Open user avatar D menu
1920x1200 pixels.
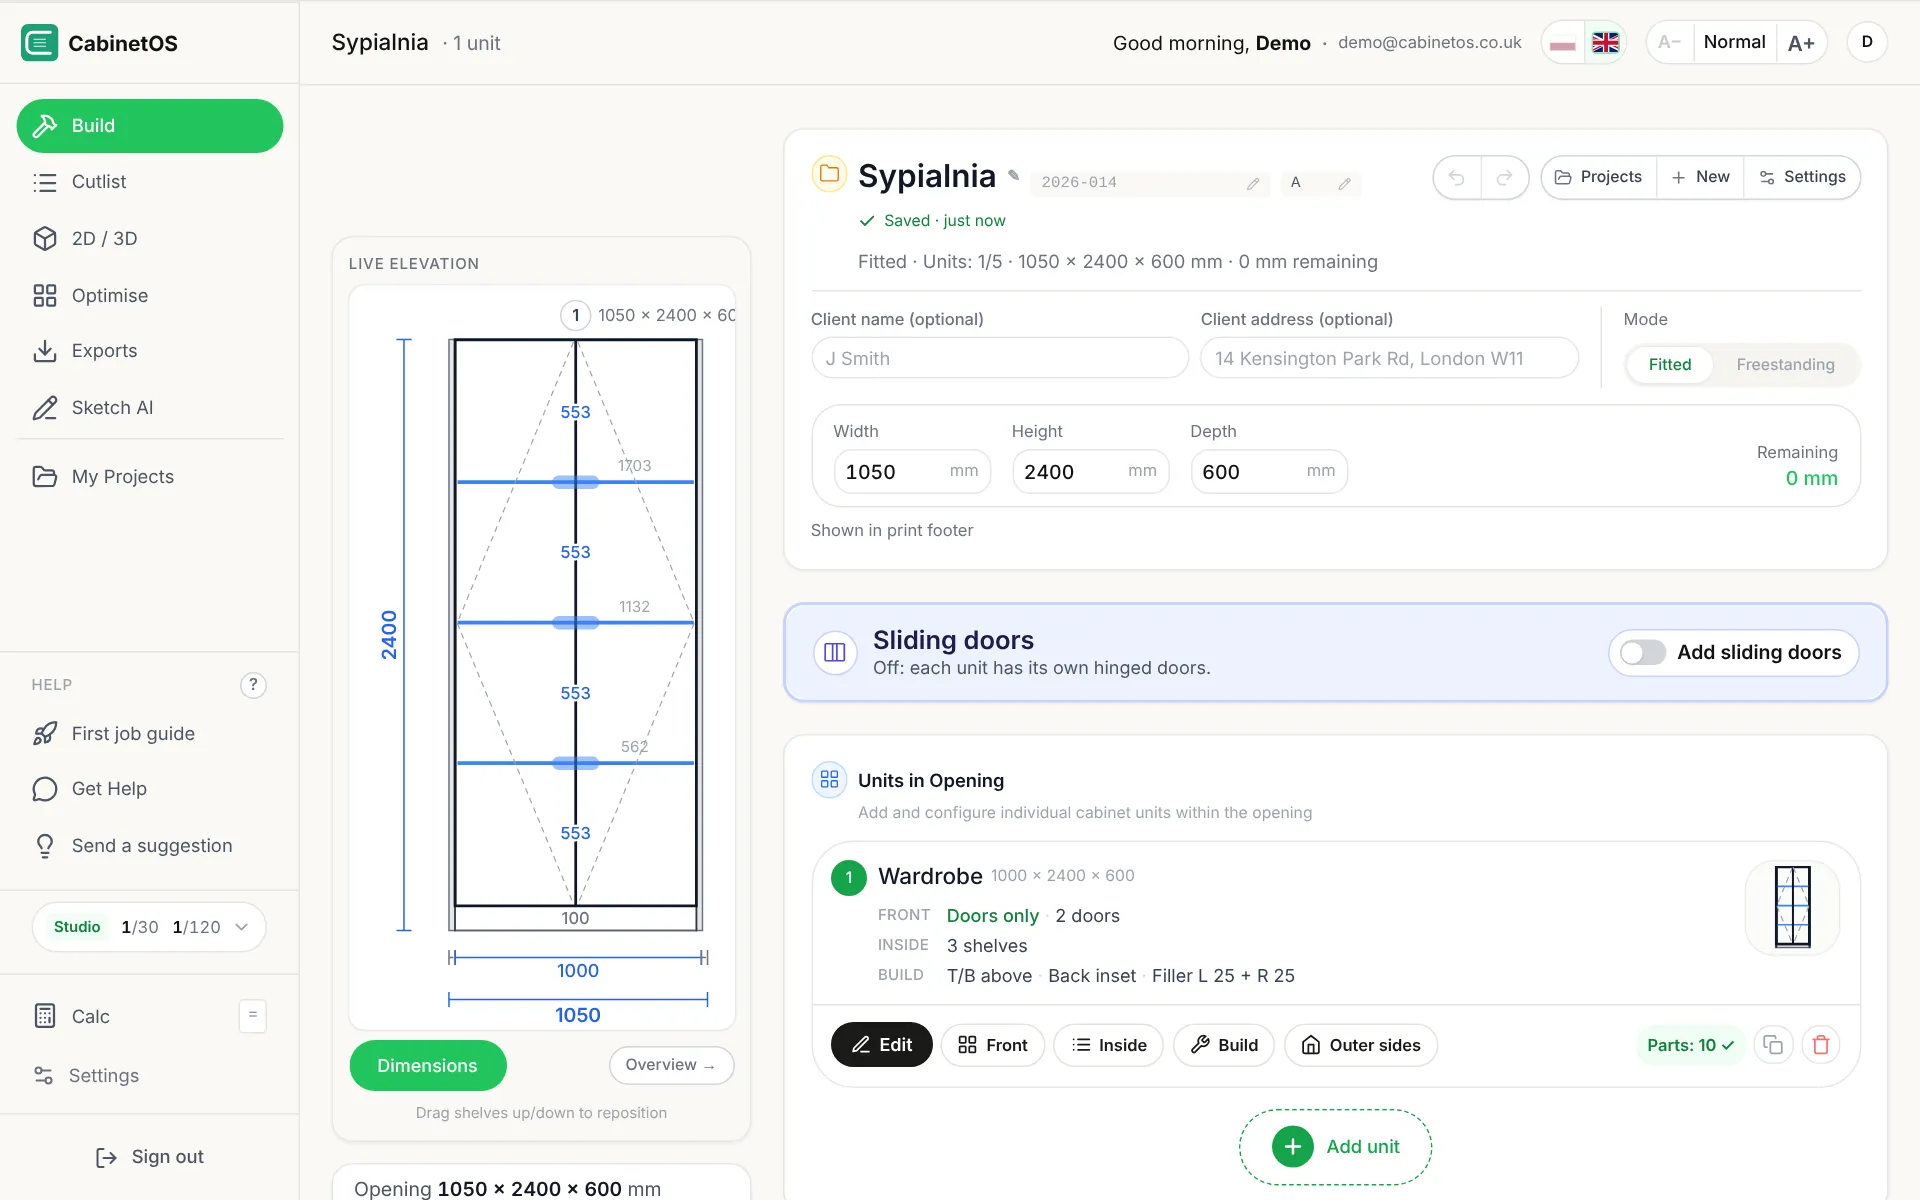[1867, 42]
